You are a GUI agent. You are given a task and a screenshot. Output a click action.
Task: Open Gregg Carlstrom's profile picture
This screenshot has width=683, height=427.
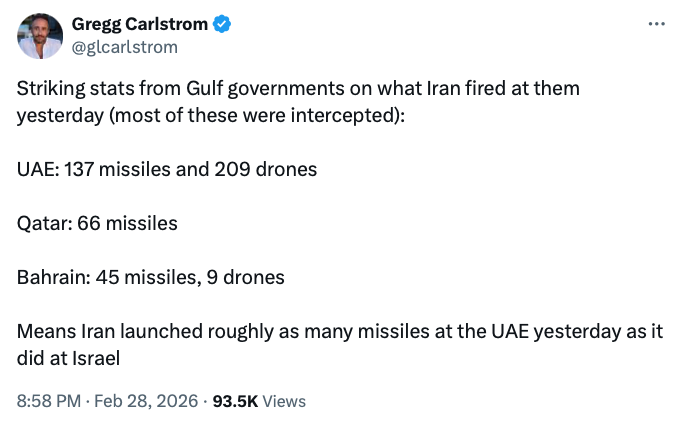point(40,37)
